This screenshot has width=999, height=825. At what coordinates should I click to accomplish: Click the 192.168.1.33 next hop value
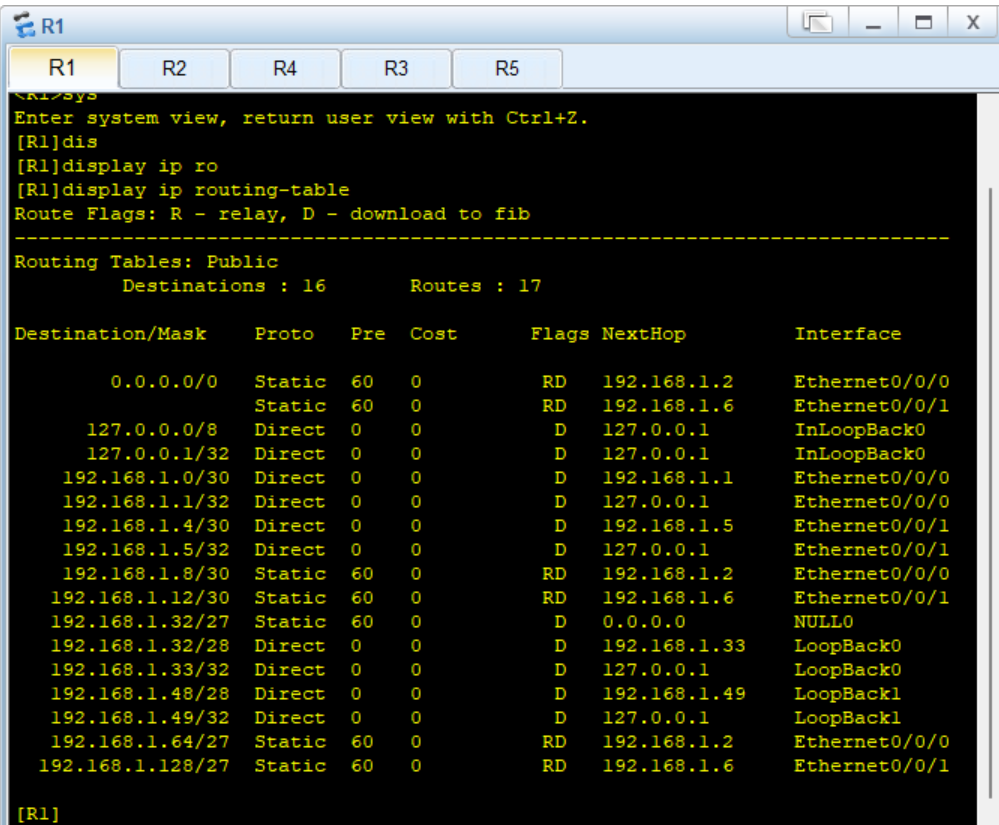(x=674, y=645)
